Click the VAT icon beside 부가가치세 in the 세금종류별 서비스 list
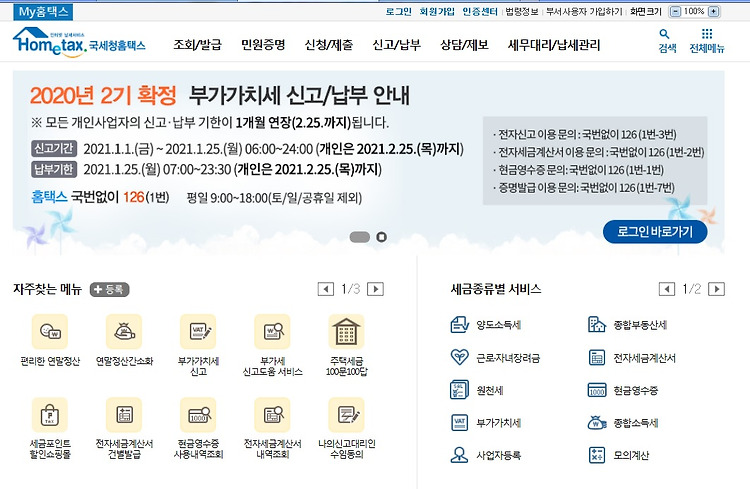The height and width of the screenshot is (489, 750). pos(460,422)
